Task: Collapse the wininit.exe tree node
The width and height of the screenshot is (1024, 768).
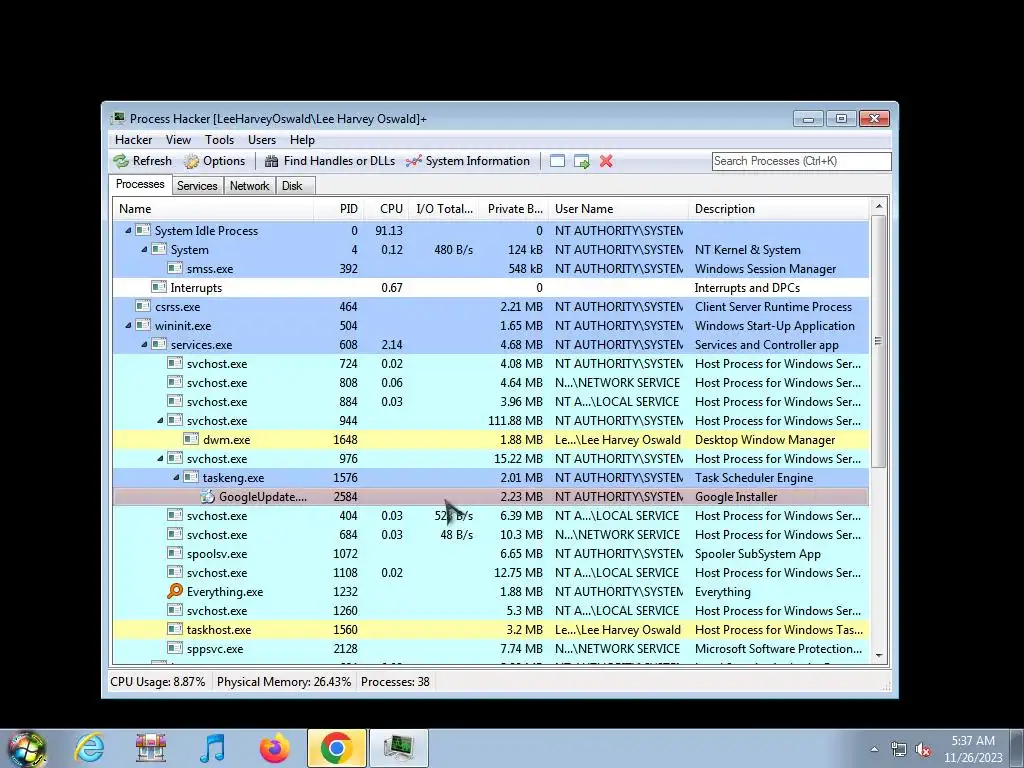Action: [x=128, y=325]
